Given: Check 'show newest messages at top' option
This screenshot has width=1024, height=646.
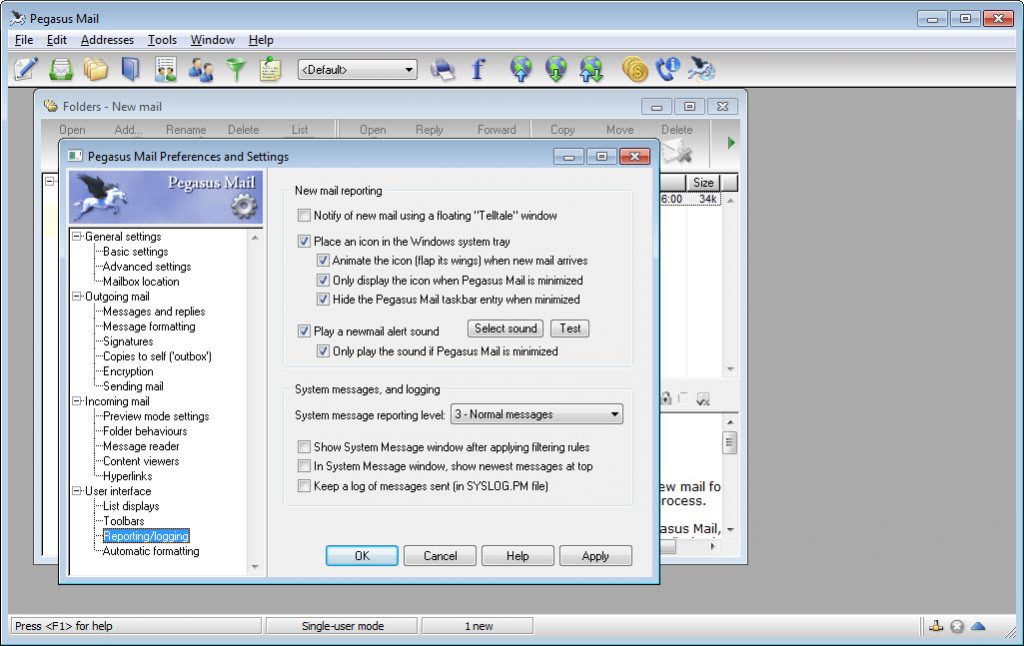Looking at the screenshot, I should point(304,466).
